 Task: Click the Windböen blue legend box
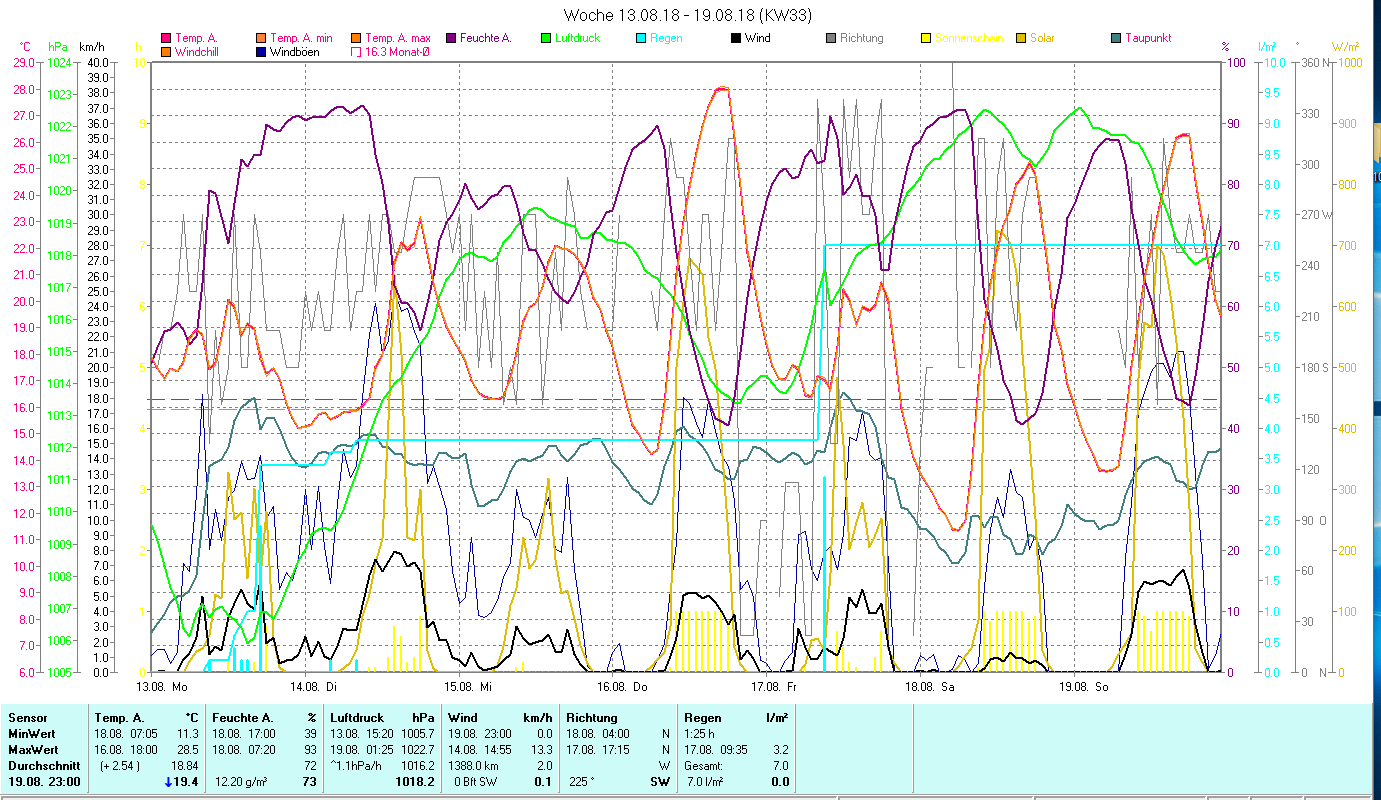pyautogui.click(x=261, y=51)
